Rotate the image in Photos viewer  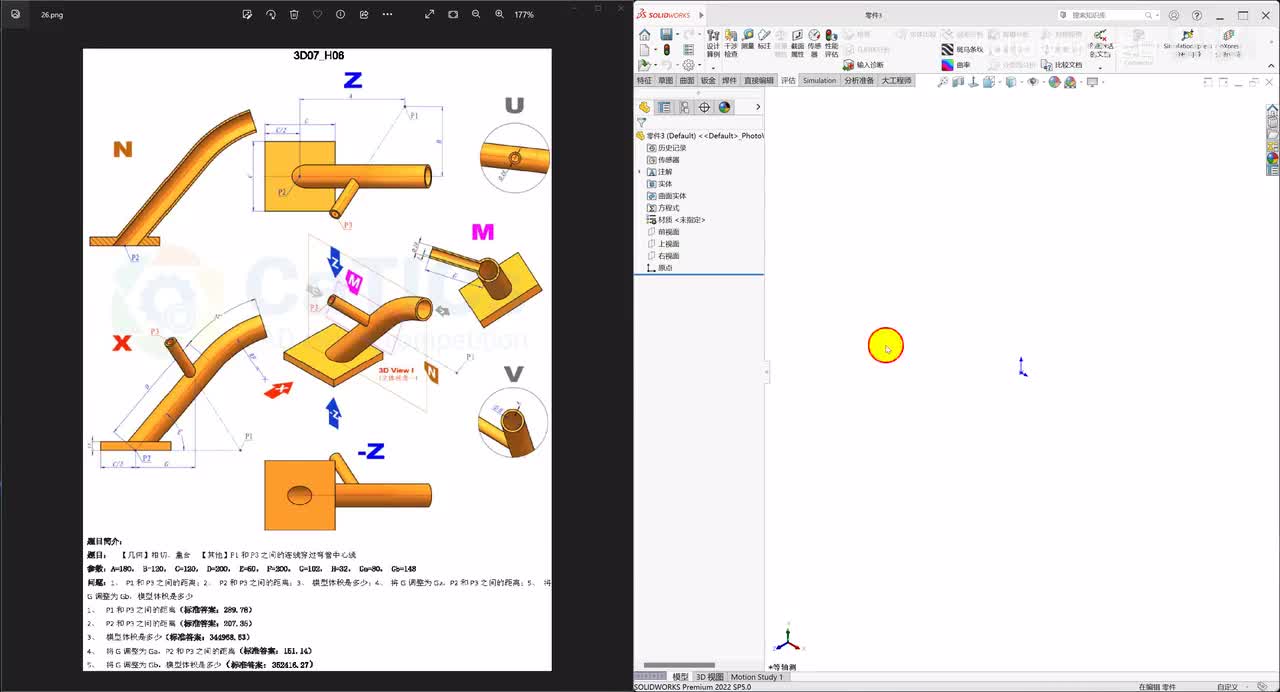tap(271, 14)
